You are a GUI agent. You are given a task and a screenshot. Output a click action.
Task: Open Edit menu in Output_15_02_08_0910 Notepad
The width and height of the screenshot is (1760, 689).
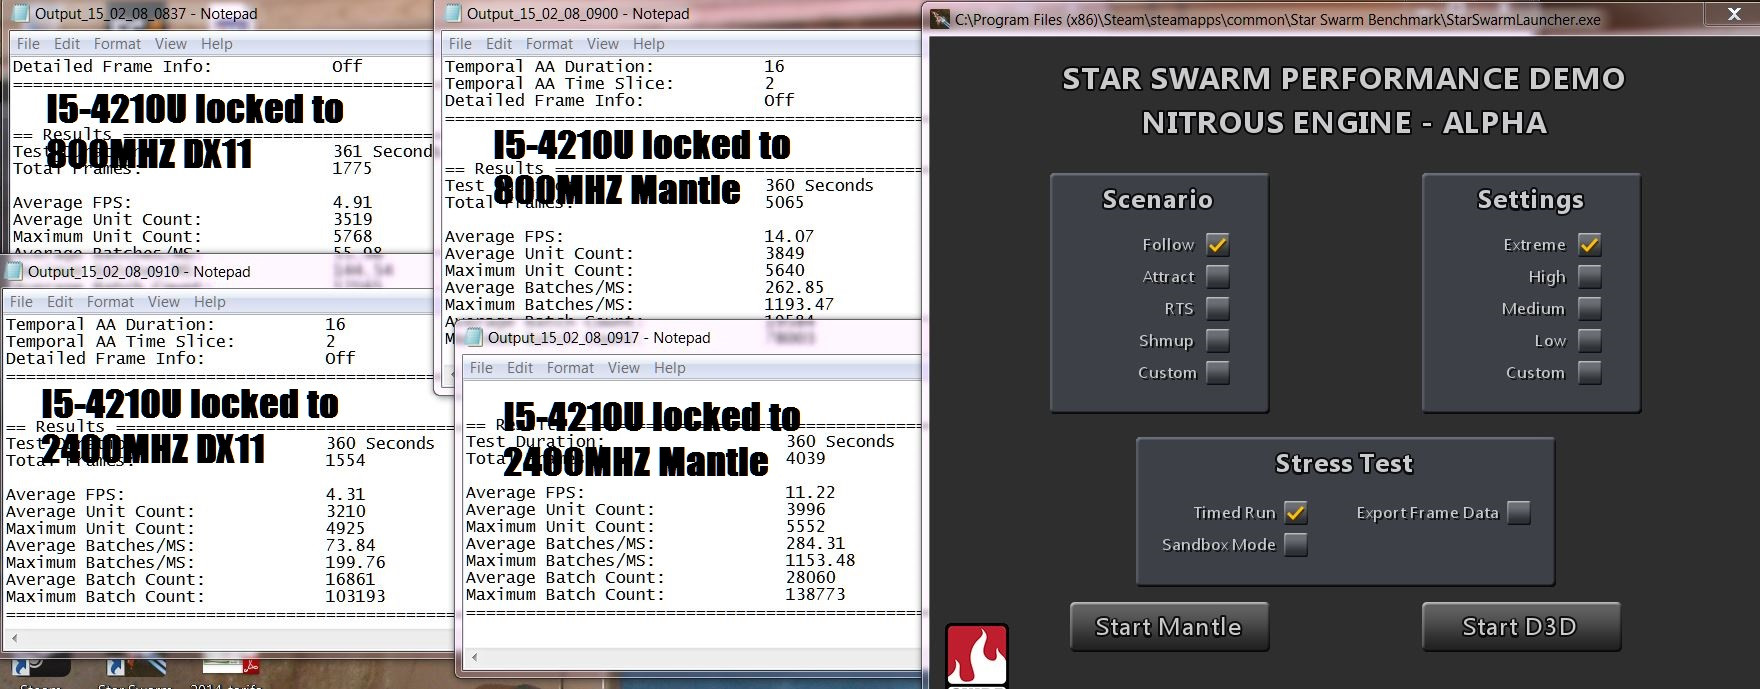tap(60, 302)
